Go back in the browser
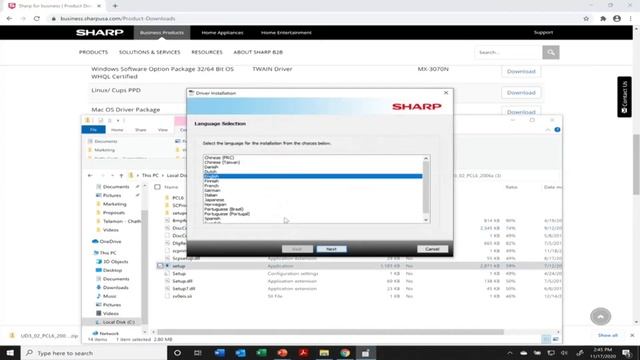The width and height of the screenshot is (640, 360). 9,18
